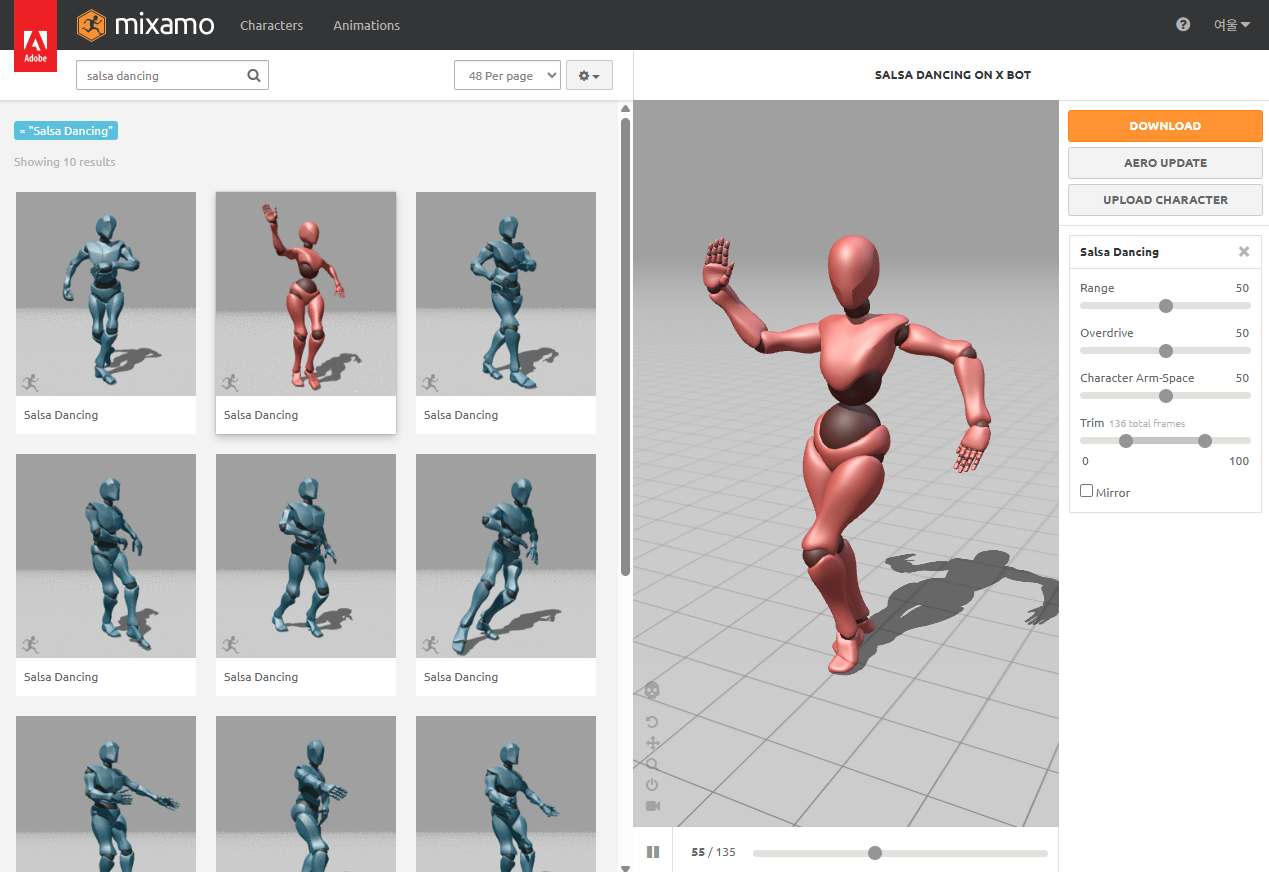Click the search magnifier icon
1269x872 pixels.
(254, 75)
